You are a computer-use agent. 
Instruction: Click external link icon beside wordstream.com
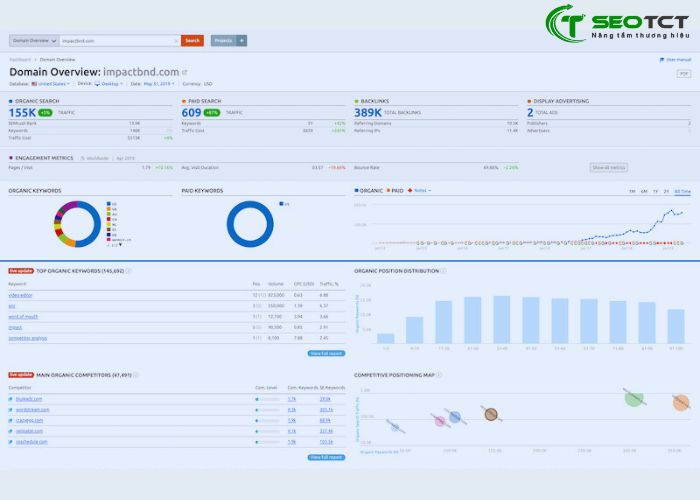(11, 410)
